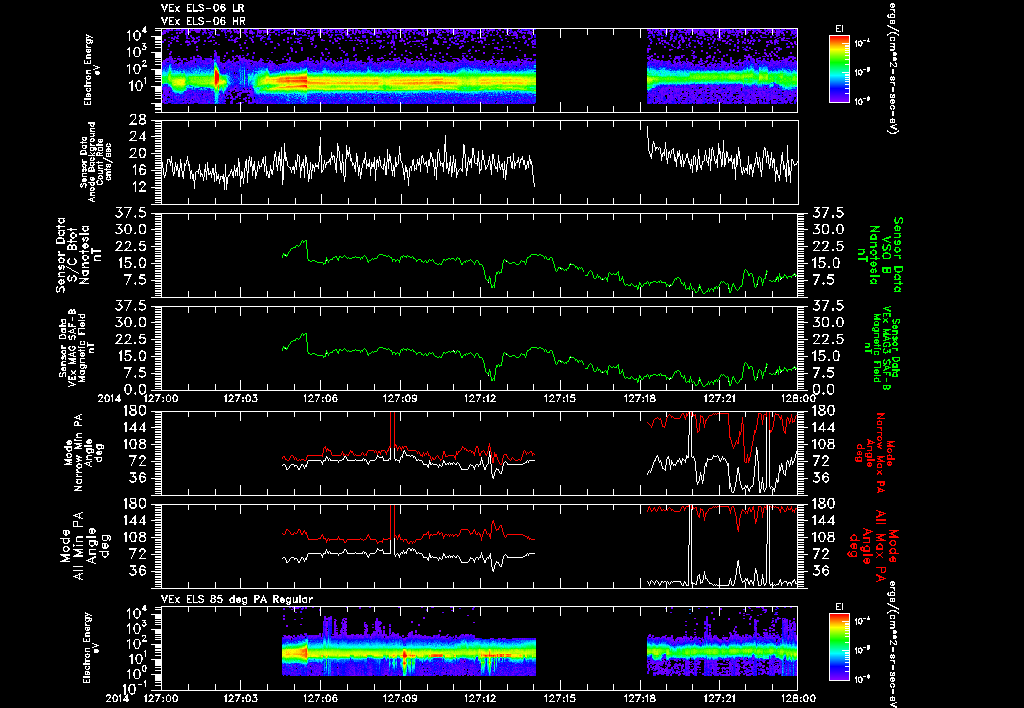The height and width of the screenshot is (708, 1024).
Task: Click "127:15" on the bottom time axis
Action: [560, 698]
